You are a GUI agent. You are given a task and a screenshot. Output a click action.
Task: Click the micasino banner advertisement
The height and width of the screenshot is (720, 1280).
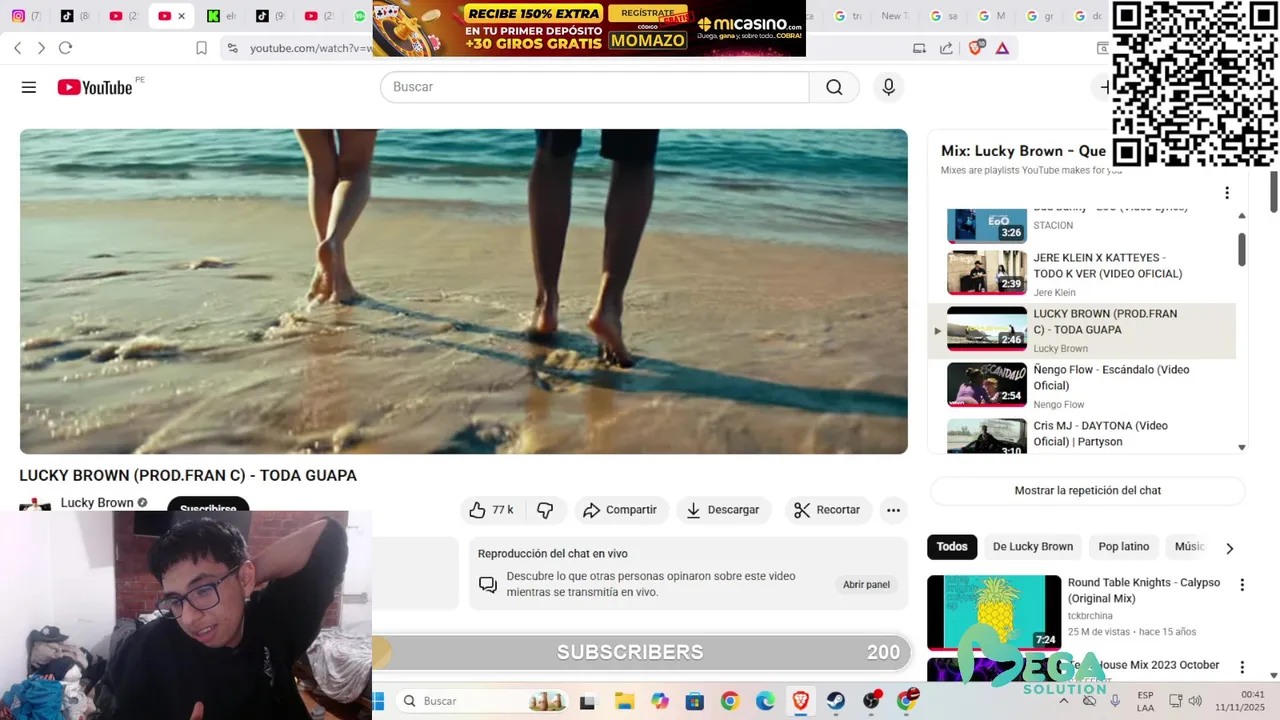click(x=589, y=28)
